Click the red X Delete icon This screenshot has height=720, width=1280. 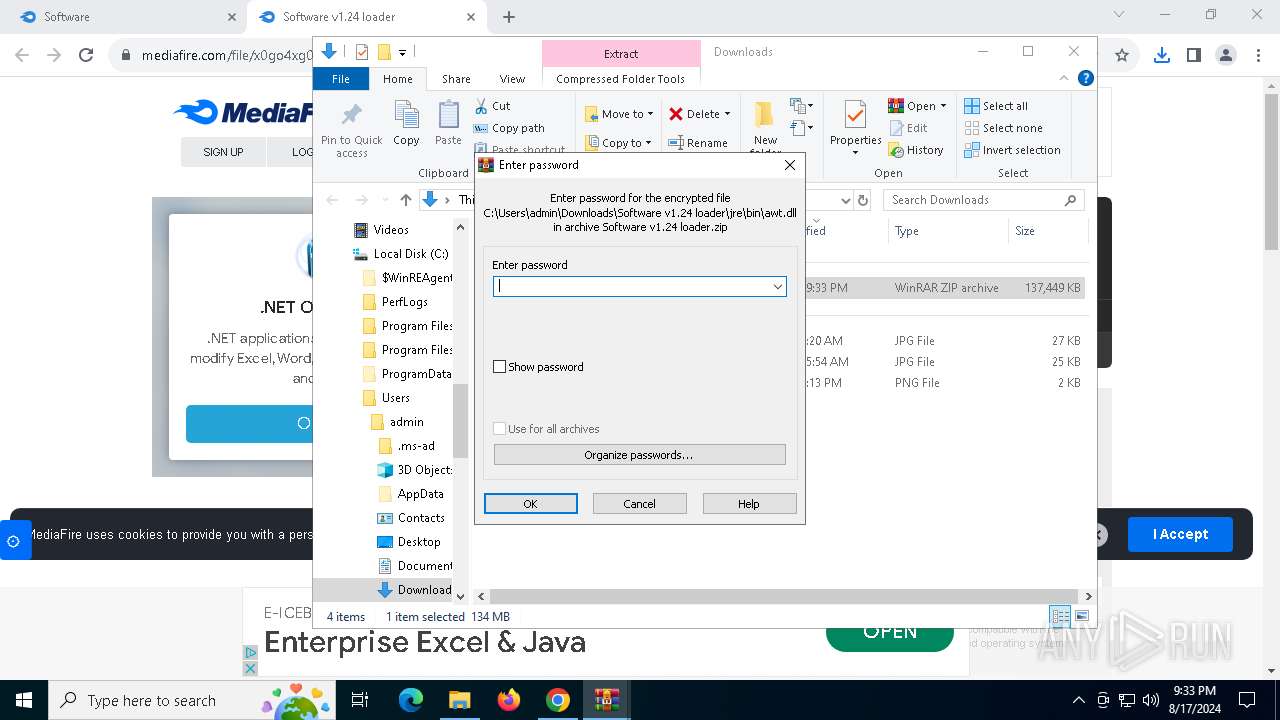(676, 114)
